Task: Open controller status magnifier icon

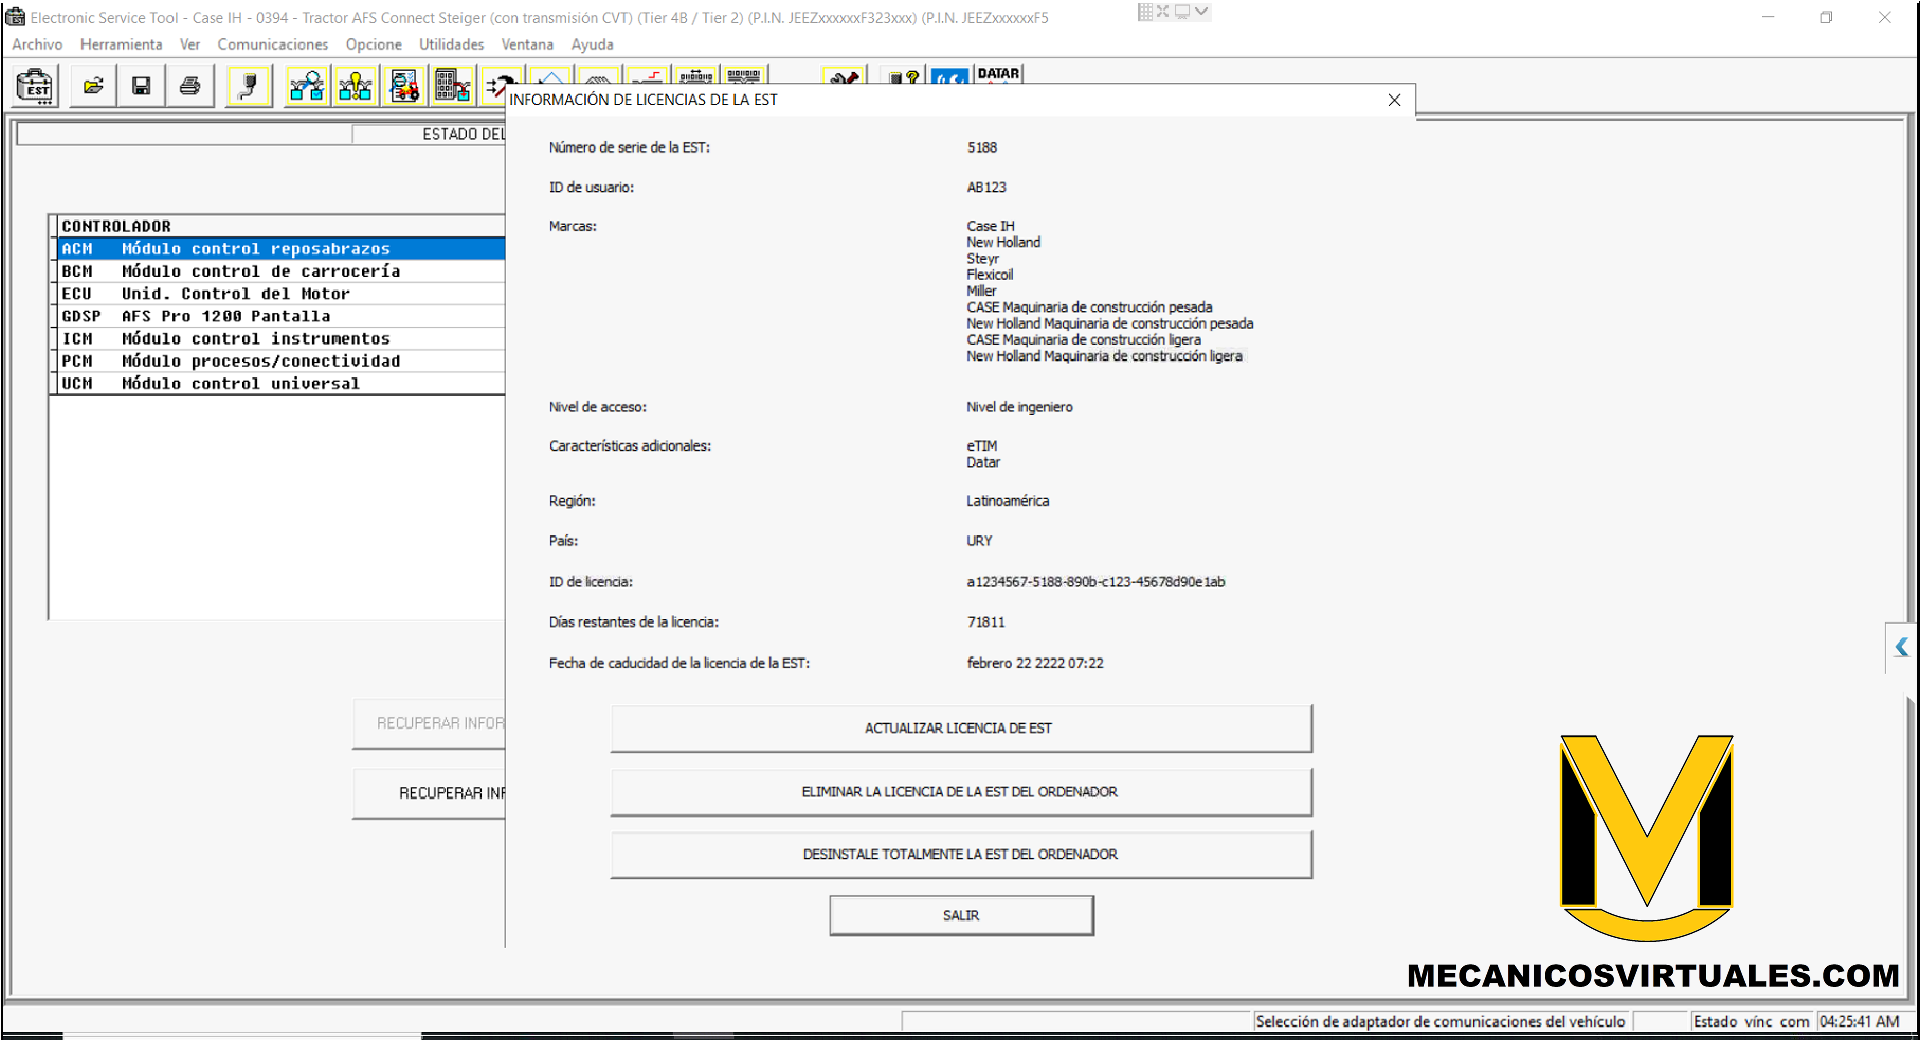Action: (307, 86)
